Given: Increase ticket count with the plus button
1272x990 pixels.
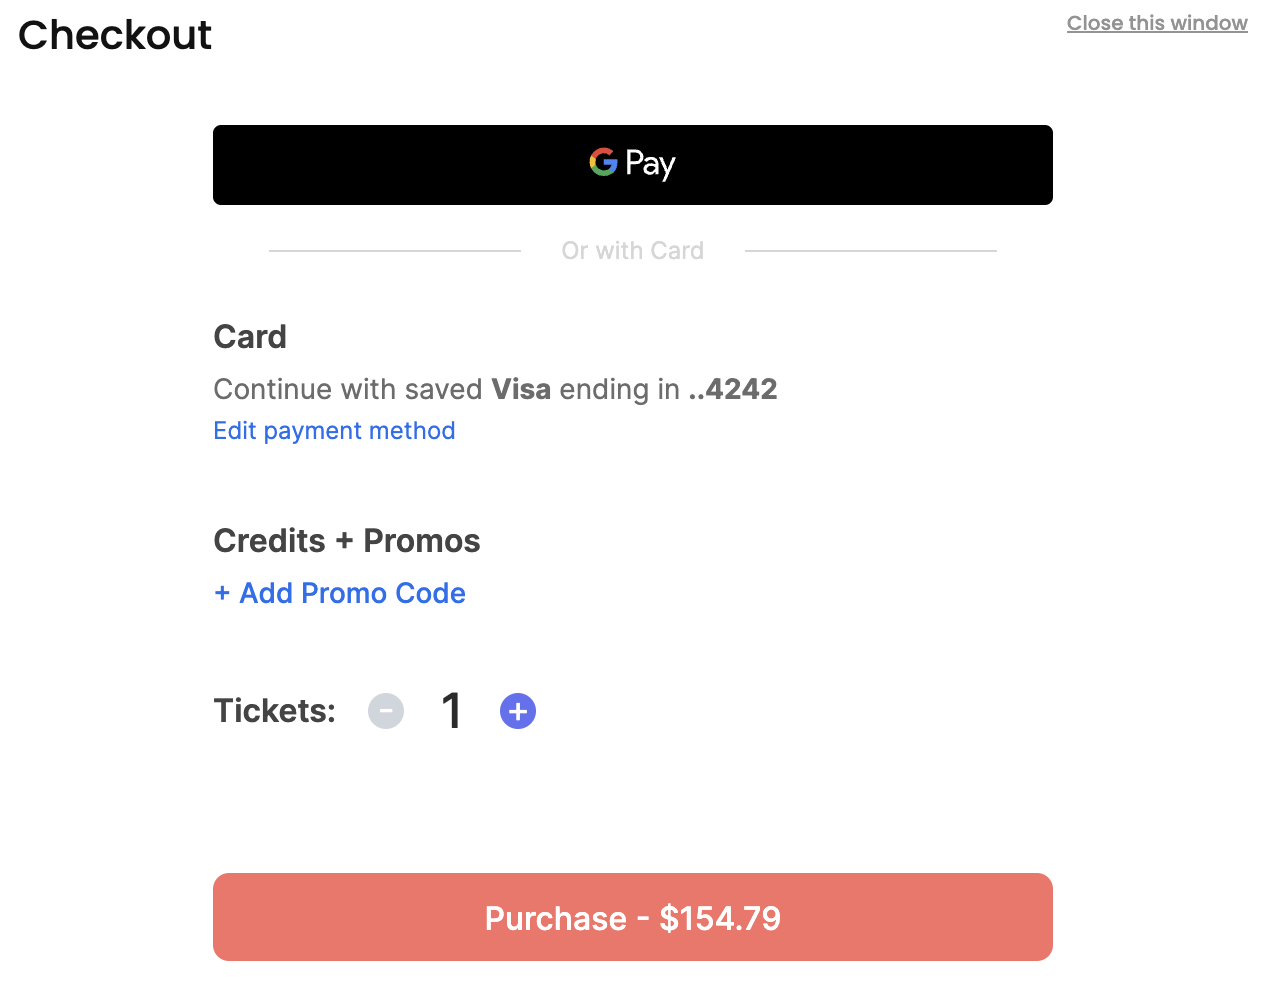Looking at the screenshot, I should click(x=518, y=711).
